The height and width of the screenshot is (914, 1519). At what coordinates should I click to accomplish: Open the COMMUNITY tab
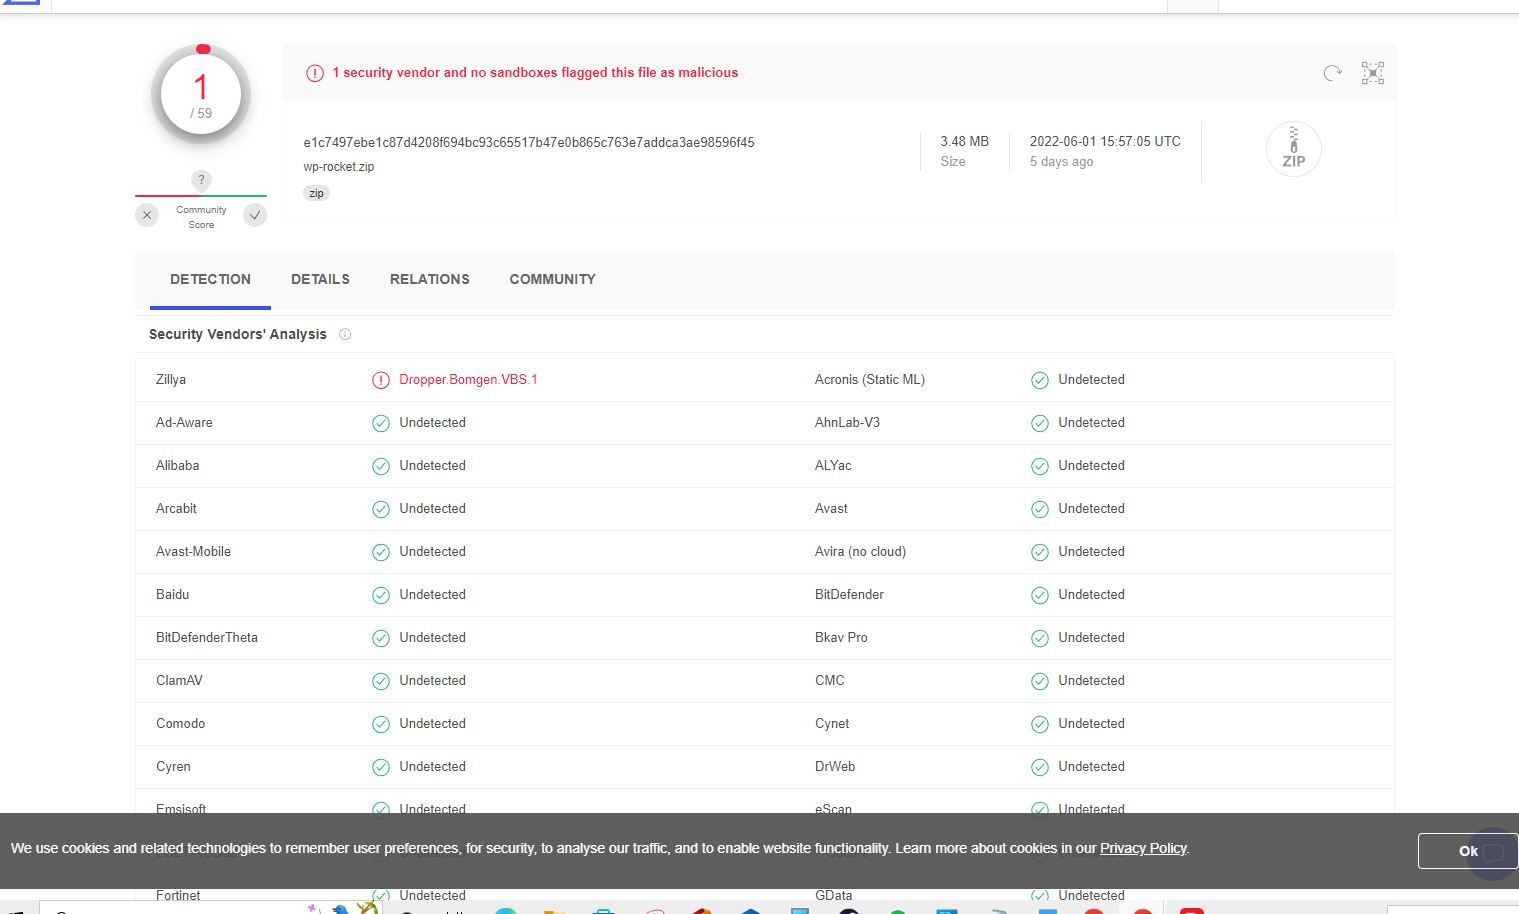pos(552,279)
